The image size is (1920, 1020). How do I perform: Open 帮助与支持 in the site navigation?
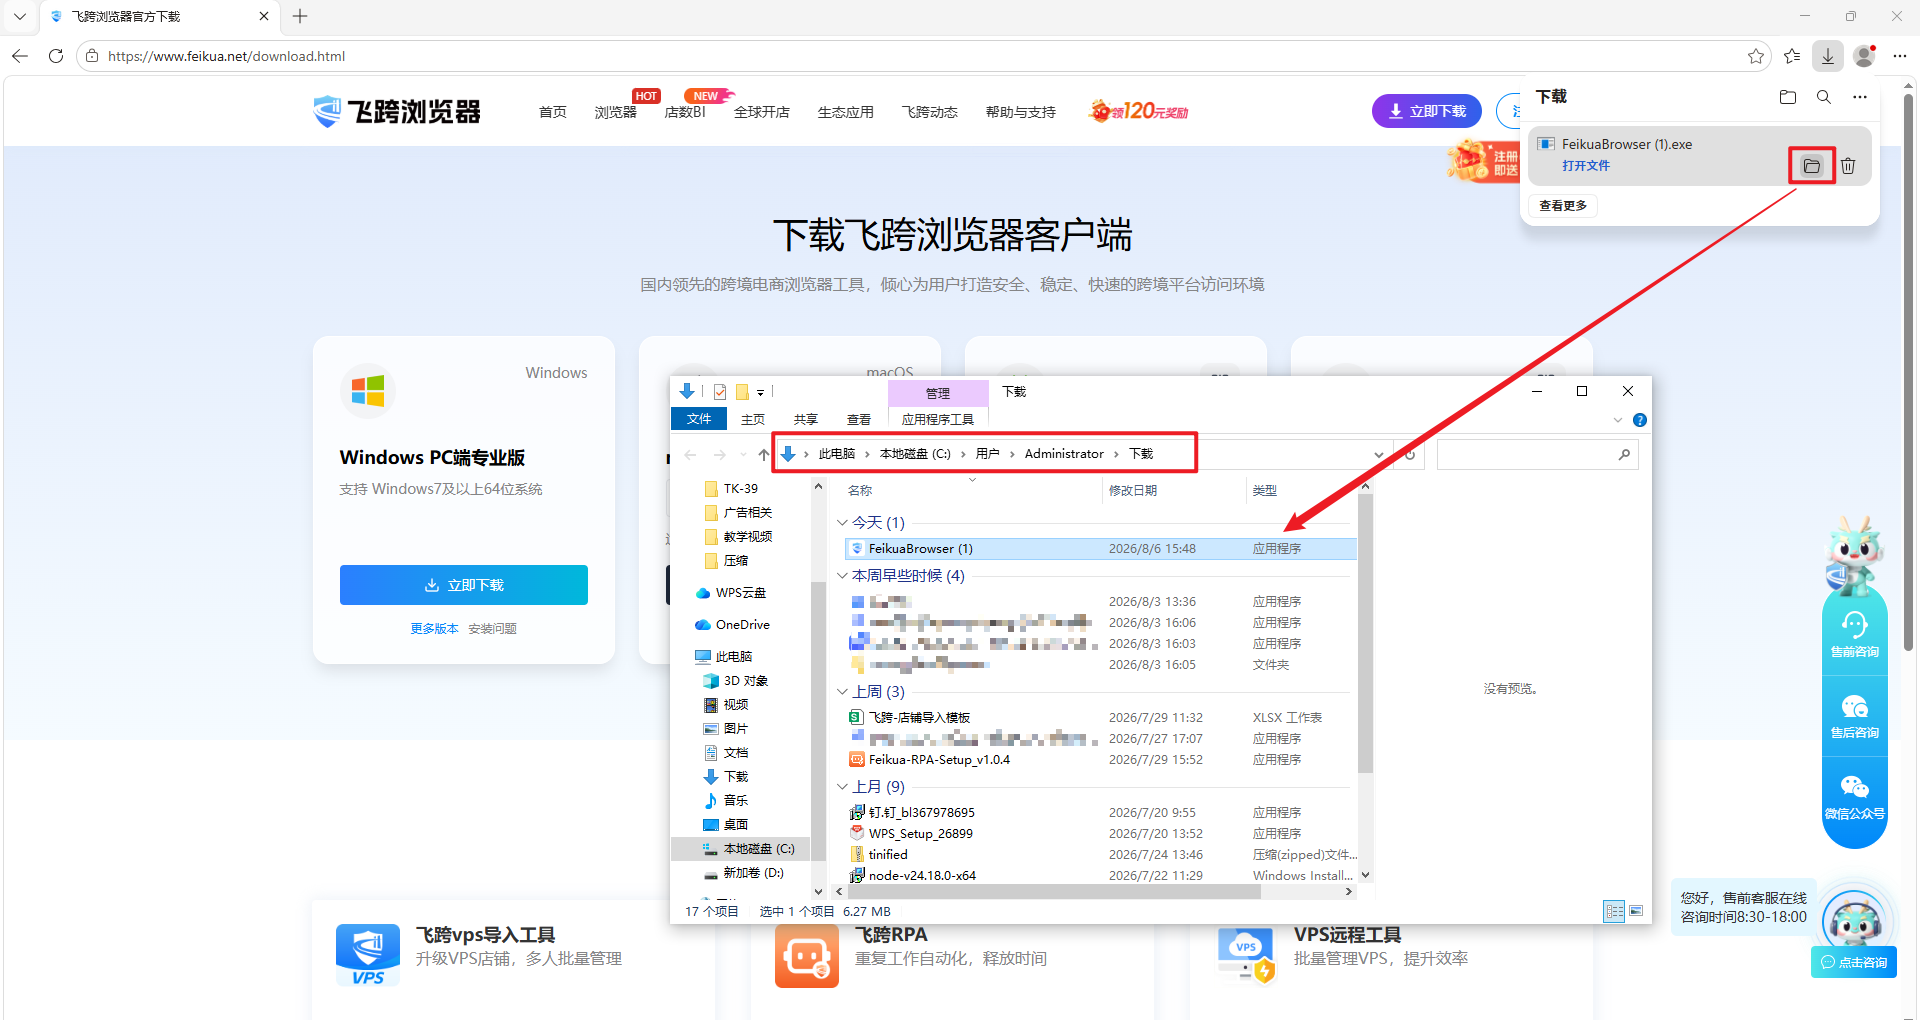tap(1021, 112)
